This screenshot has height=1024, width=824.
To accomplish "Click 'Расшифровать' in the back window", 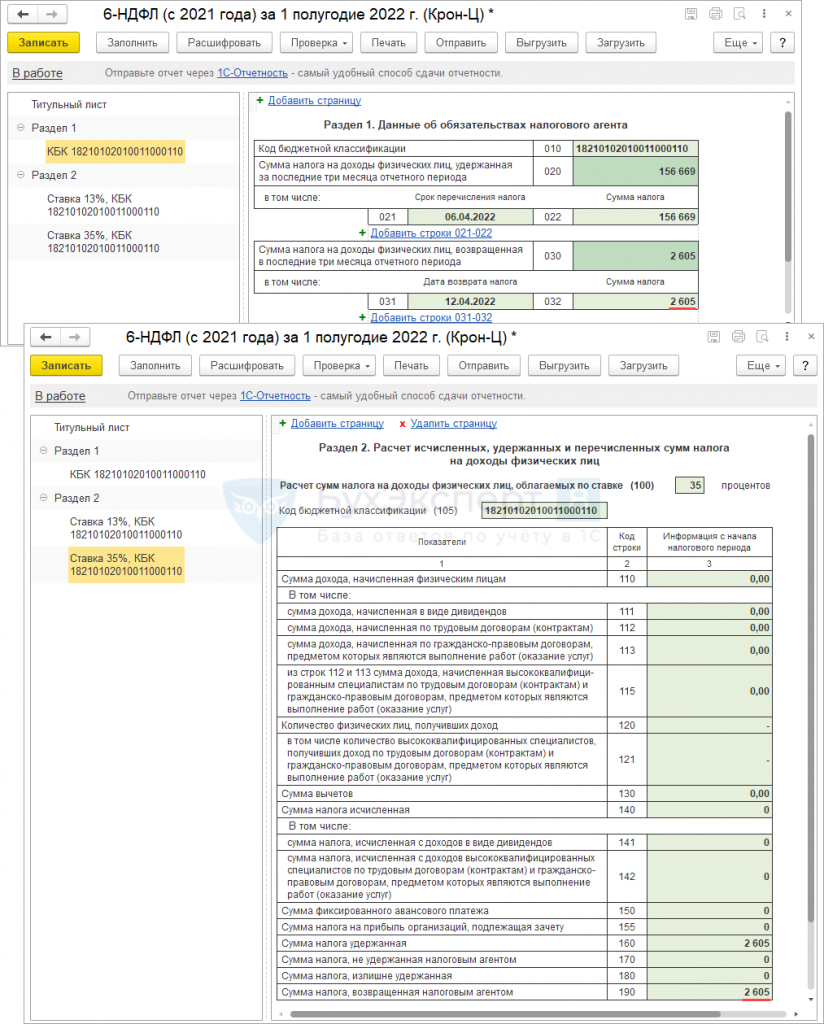I will (x=224, y=42).
